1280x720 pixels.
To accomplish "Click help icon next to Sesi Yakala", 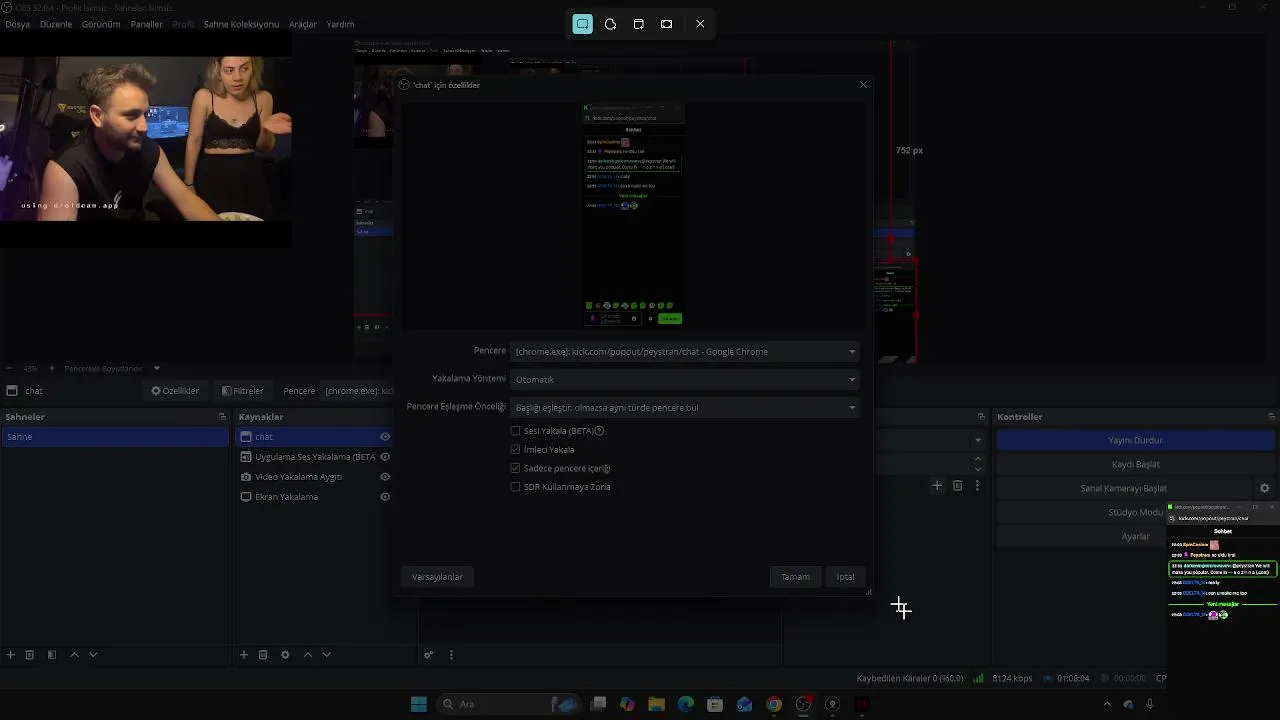I will click(x=599, y=431).
